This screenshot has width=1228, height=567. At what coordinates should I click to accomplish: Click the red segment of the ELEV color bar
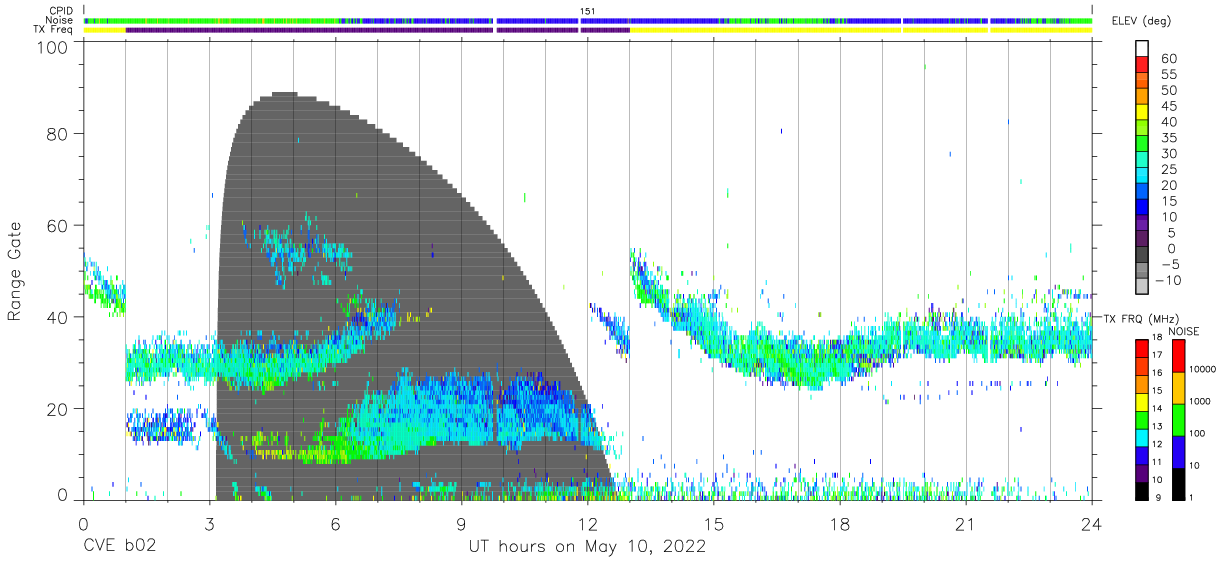1142,65
